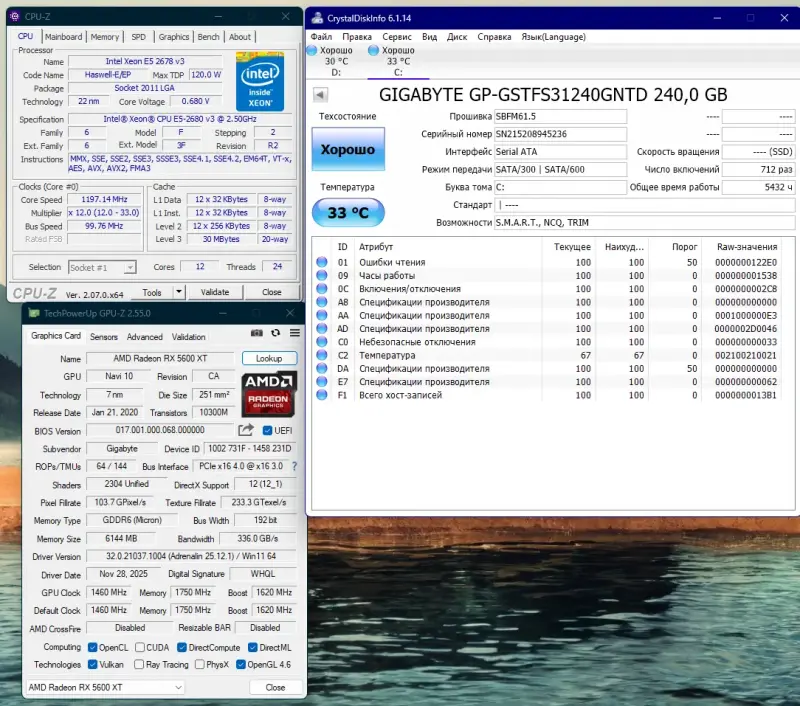Uncheck the UEFI checkbox
This screenshot has height=706, width=800.
pos(267,430)
